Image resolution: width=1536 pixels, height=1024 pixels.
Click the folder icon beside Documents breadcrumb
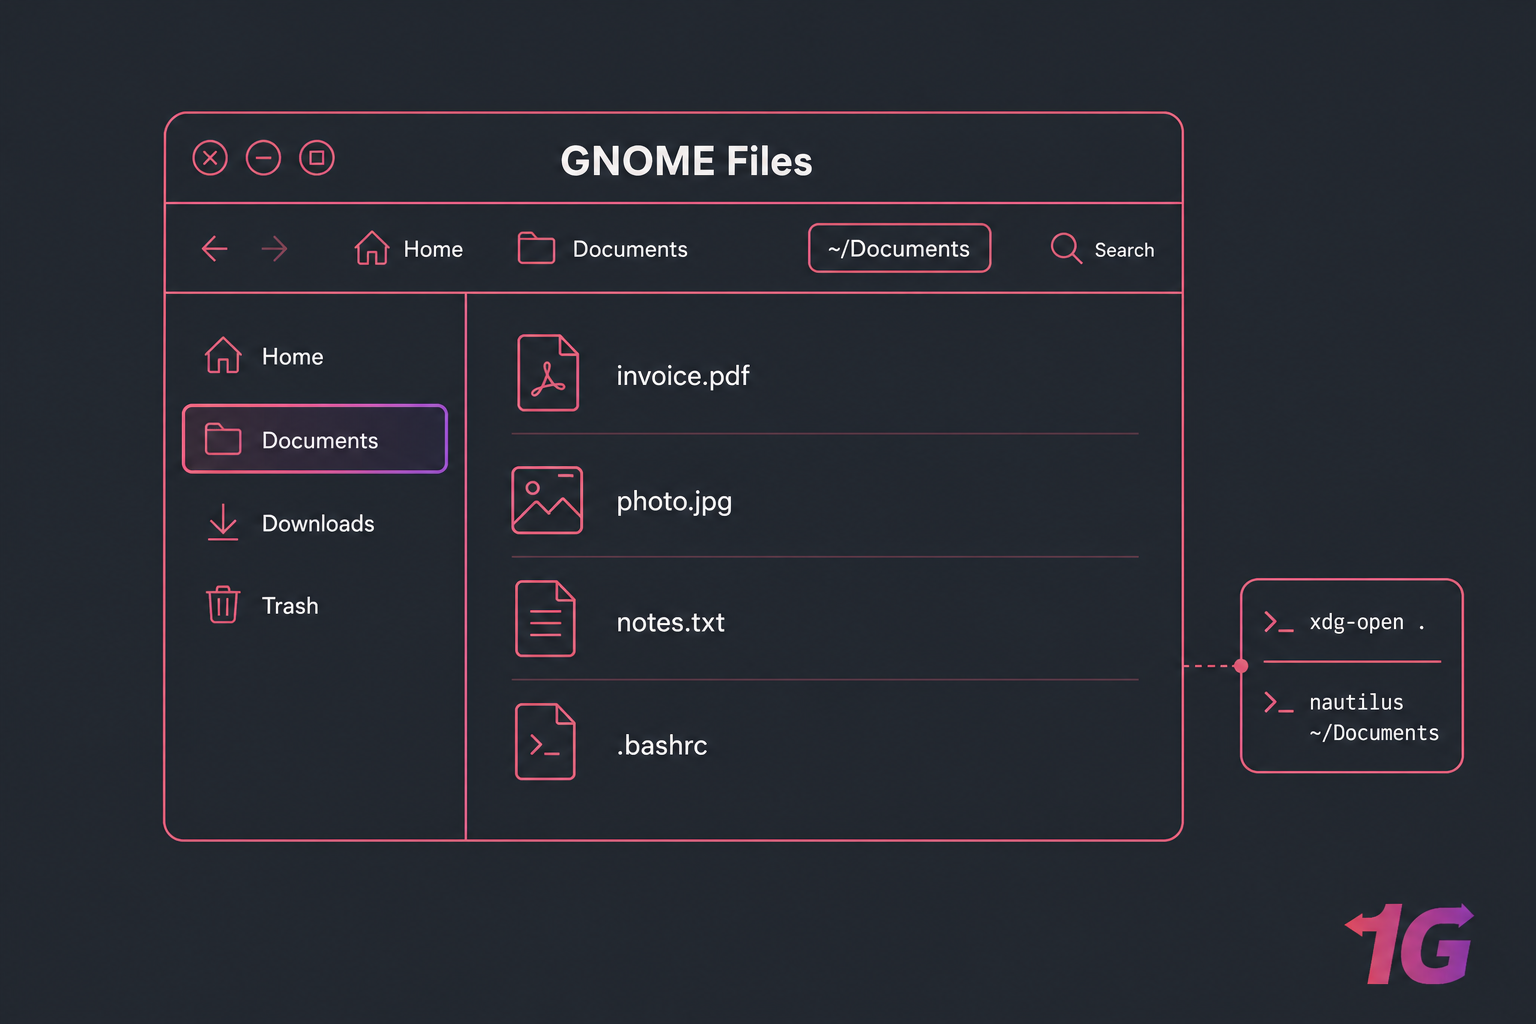click(x=536, y=247)
